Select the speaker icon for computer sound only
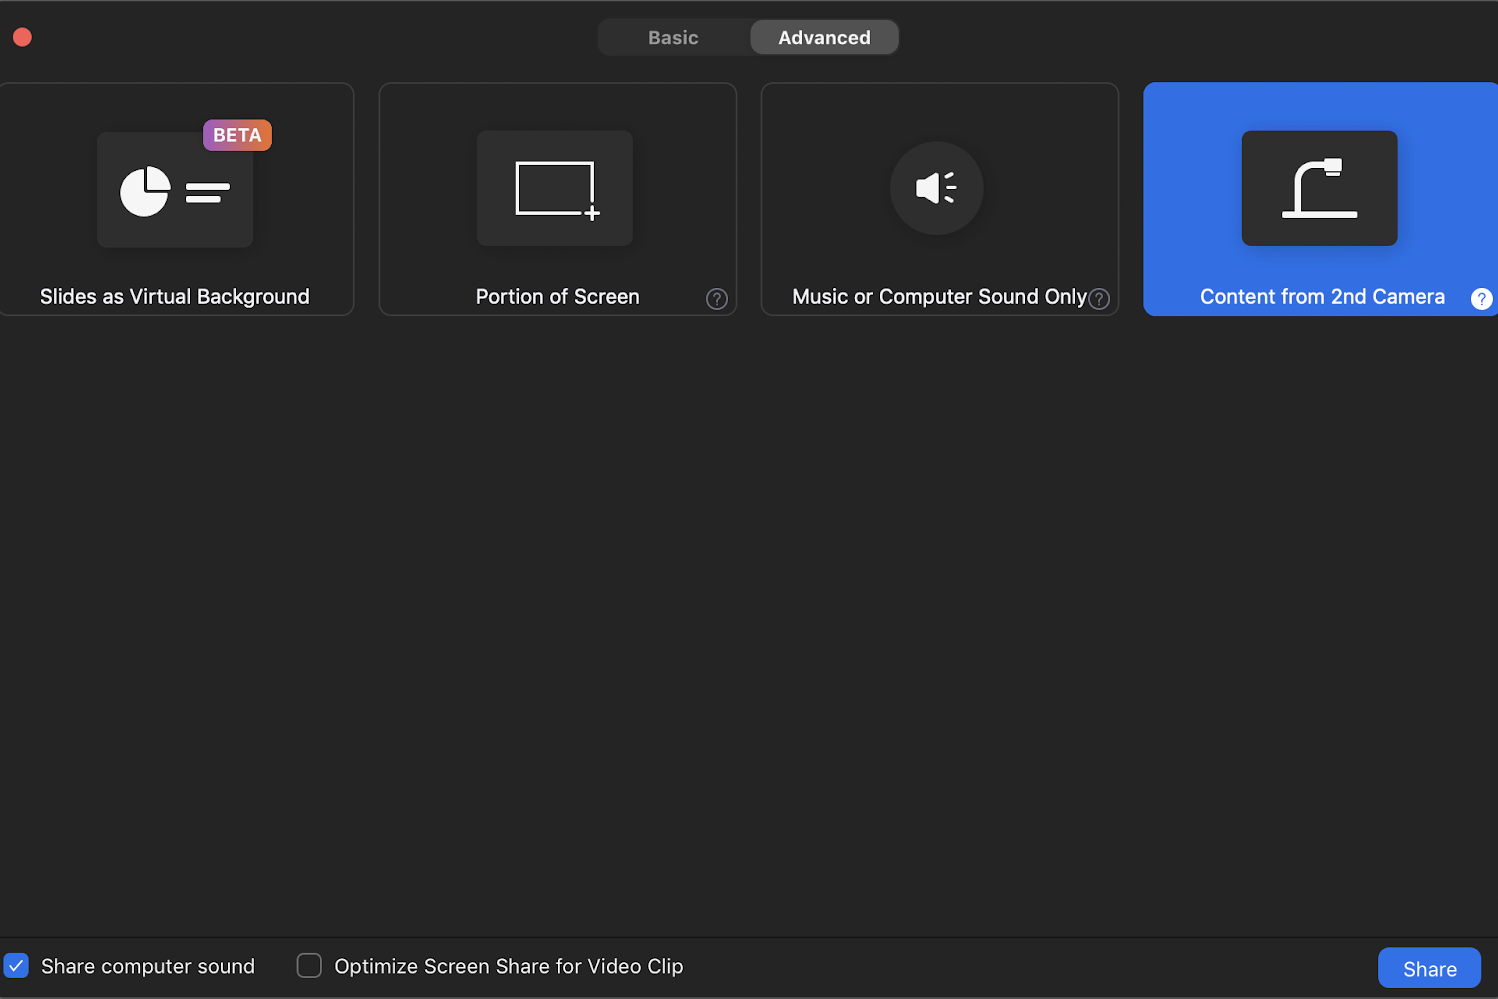Image resolution: width=1498 pixels, height=999 pixels. 937,188
